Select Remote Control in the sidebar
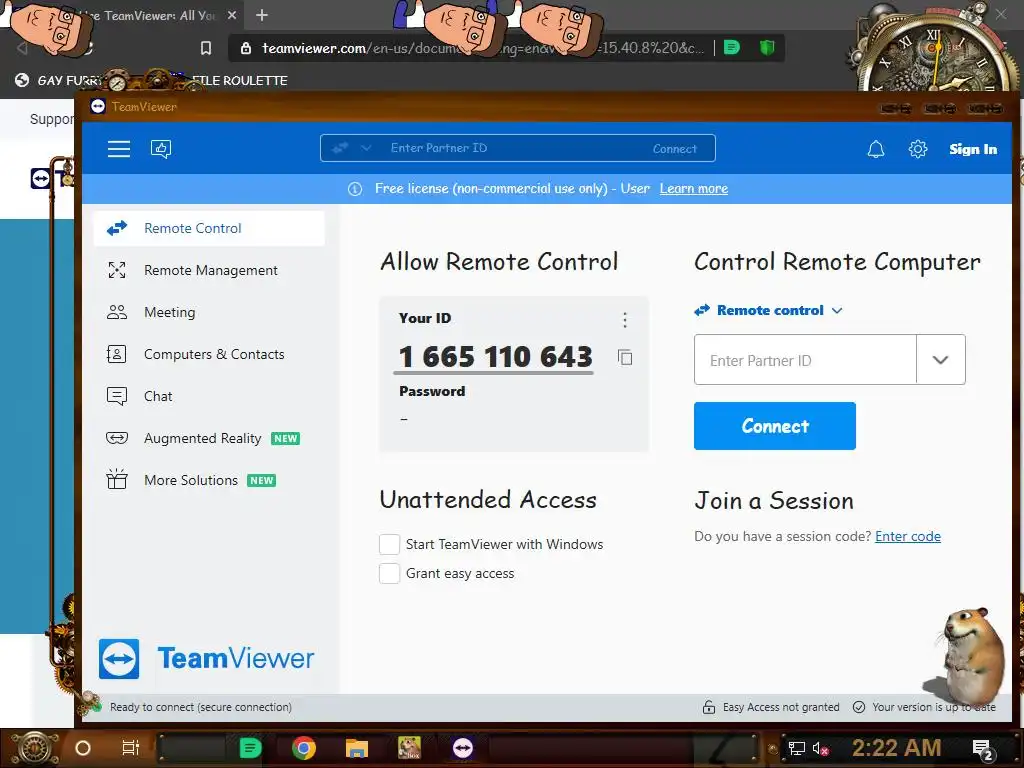Viewport: 1024px width, 768px height. pos(209,229)
